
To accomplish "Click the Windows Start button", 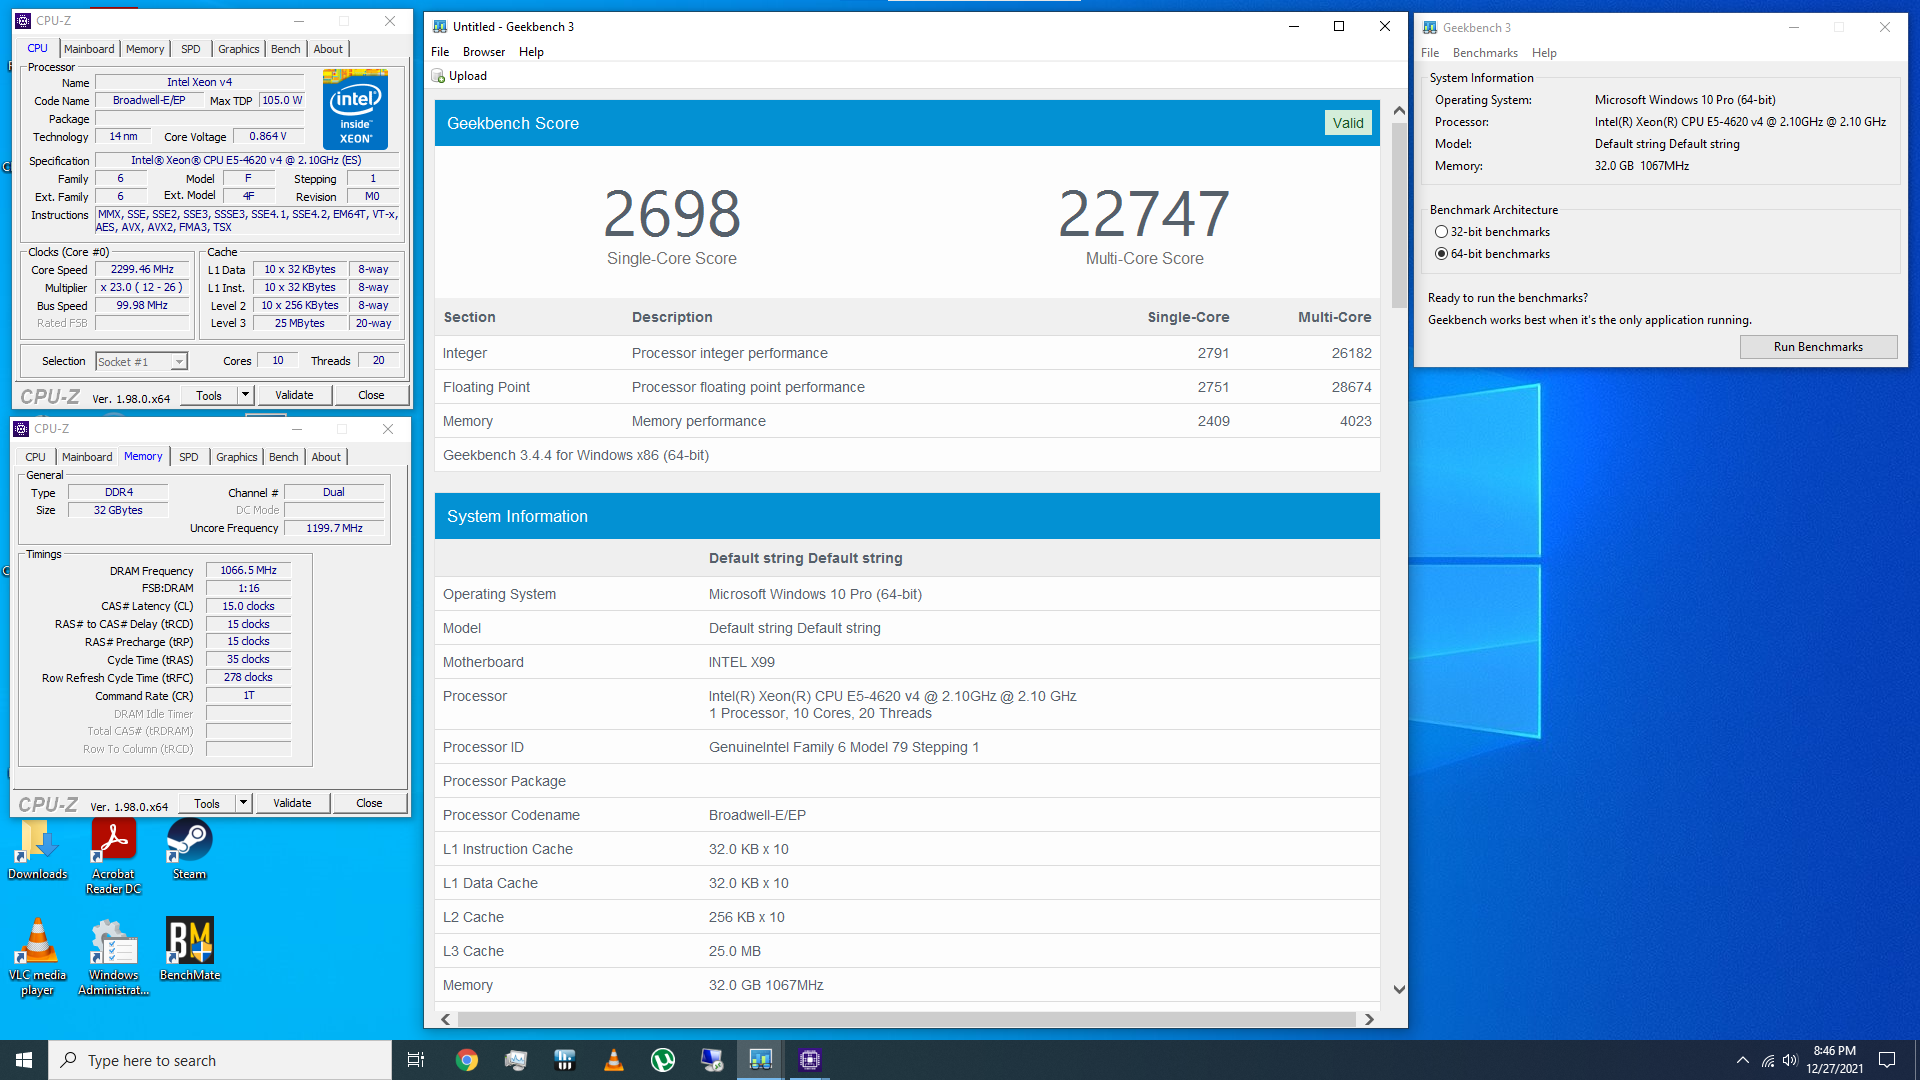I will point(24,1060).
